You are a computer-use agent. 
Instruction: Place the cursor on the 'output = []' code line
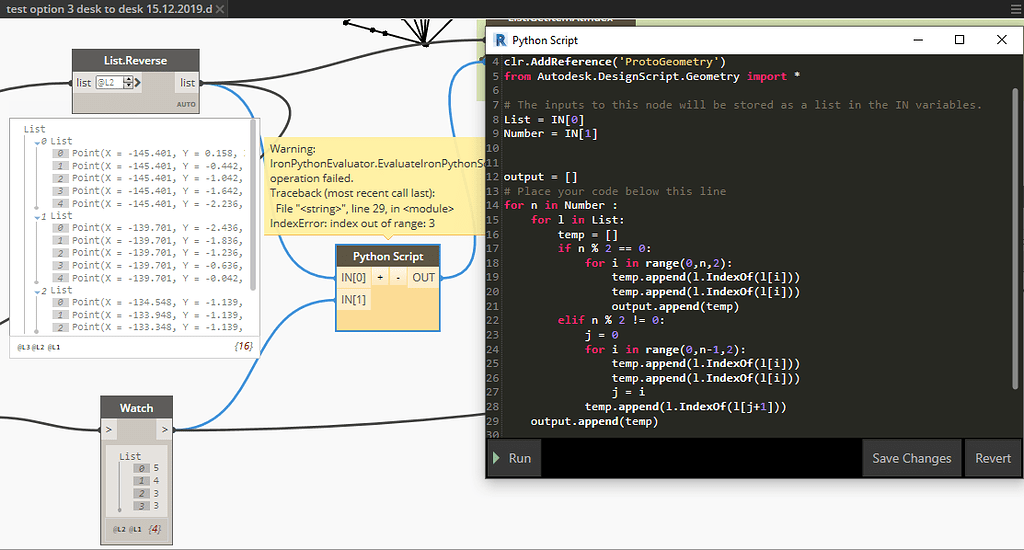541,177
